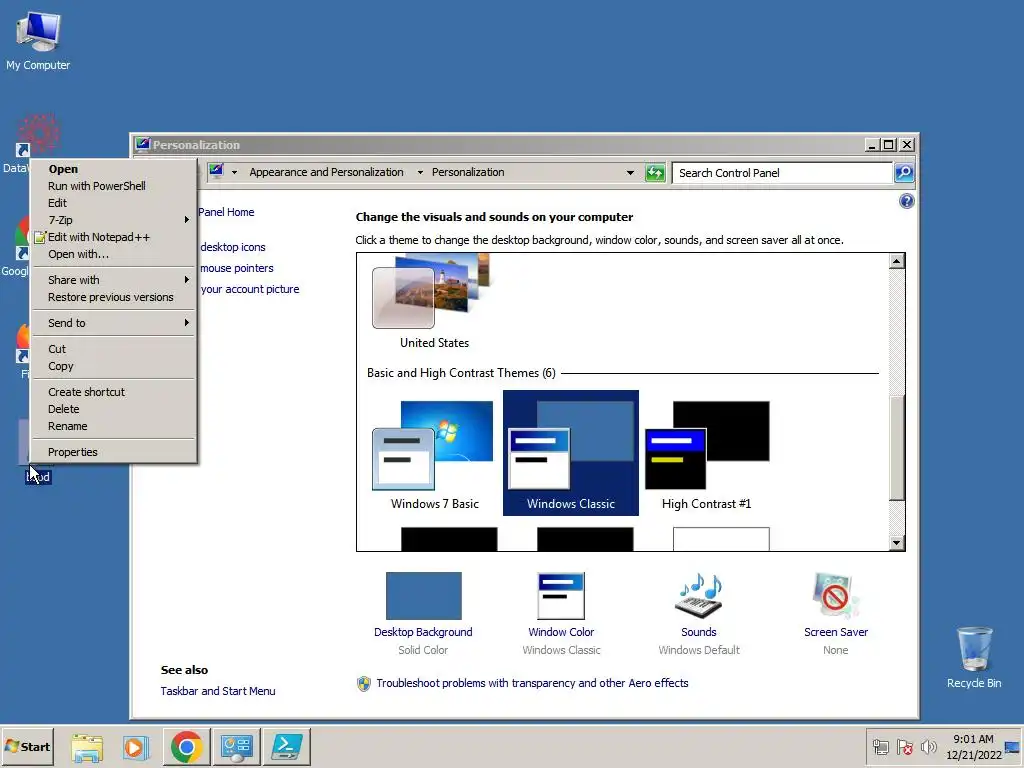This screenshot has height=768, width=1024.
Task: Expand the arrow before Appearance and Personalization
Action: (234, 172)
